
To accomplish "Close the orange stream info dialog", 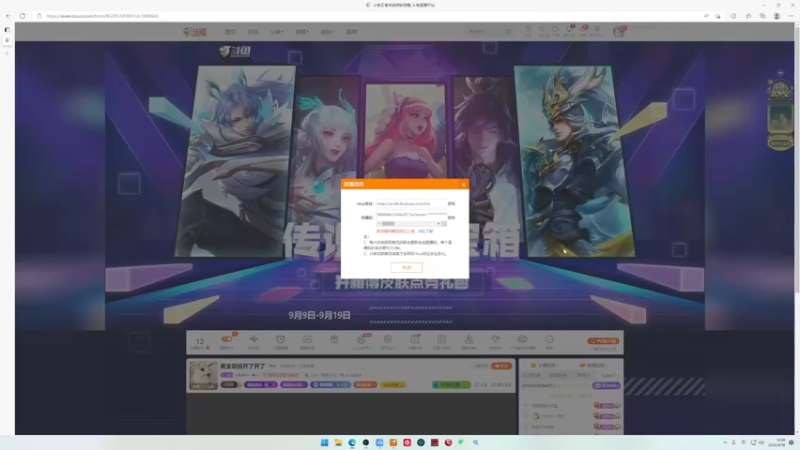I will tap(463, 185).
